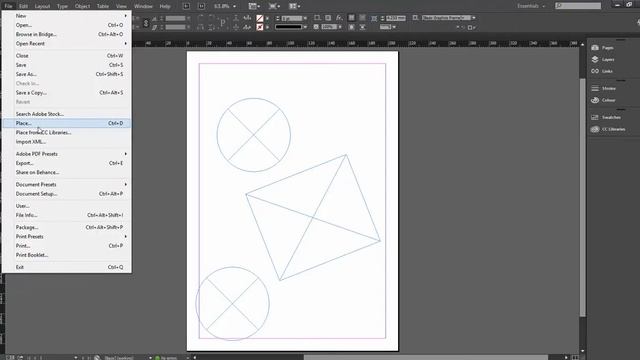This screenshot has height=360, width=640.
Task: Open the Help menu
Action: 165,6
